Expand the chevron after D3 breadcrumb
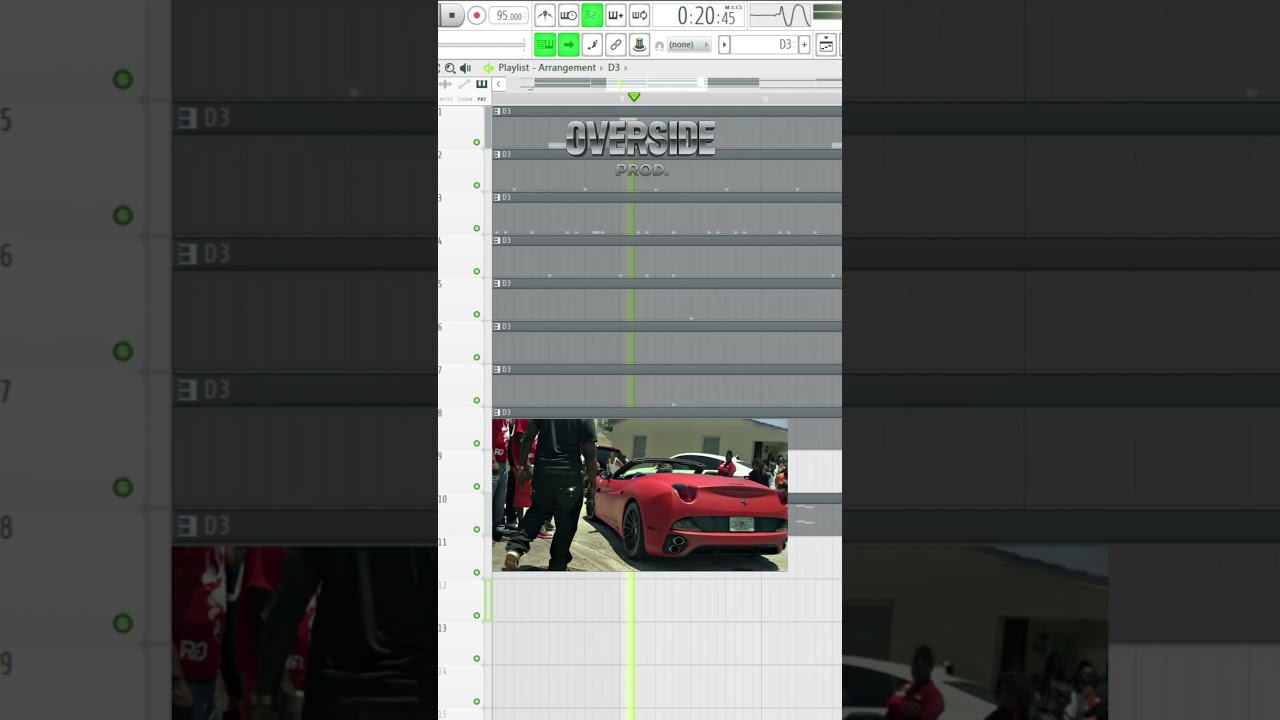1280x720 pixels. point(626,68)
